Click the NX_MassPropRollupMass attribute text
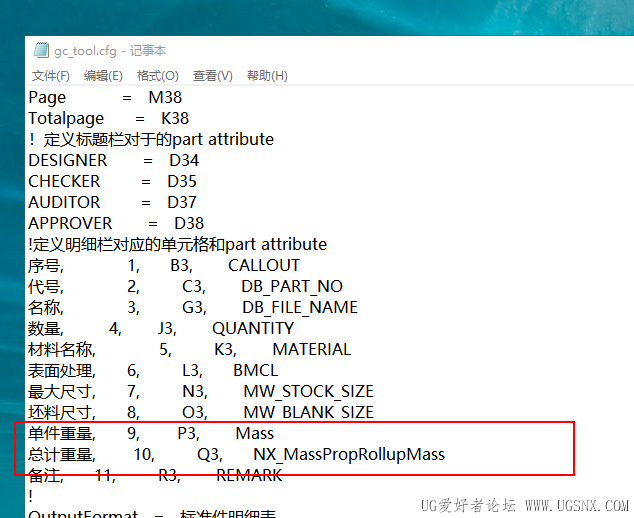The image size is (634, 518). [349, 455]
